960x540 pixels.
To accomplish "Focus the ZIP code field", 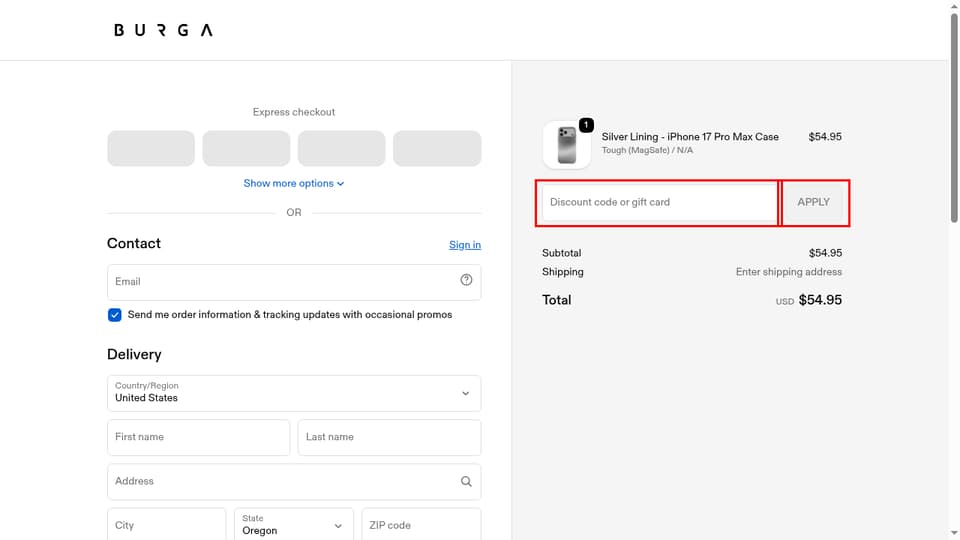I will (421, 525).
